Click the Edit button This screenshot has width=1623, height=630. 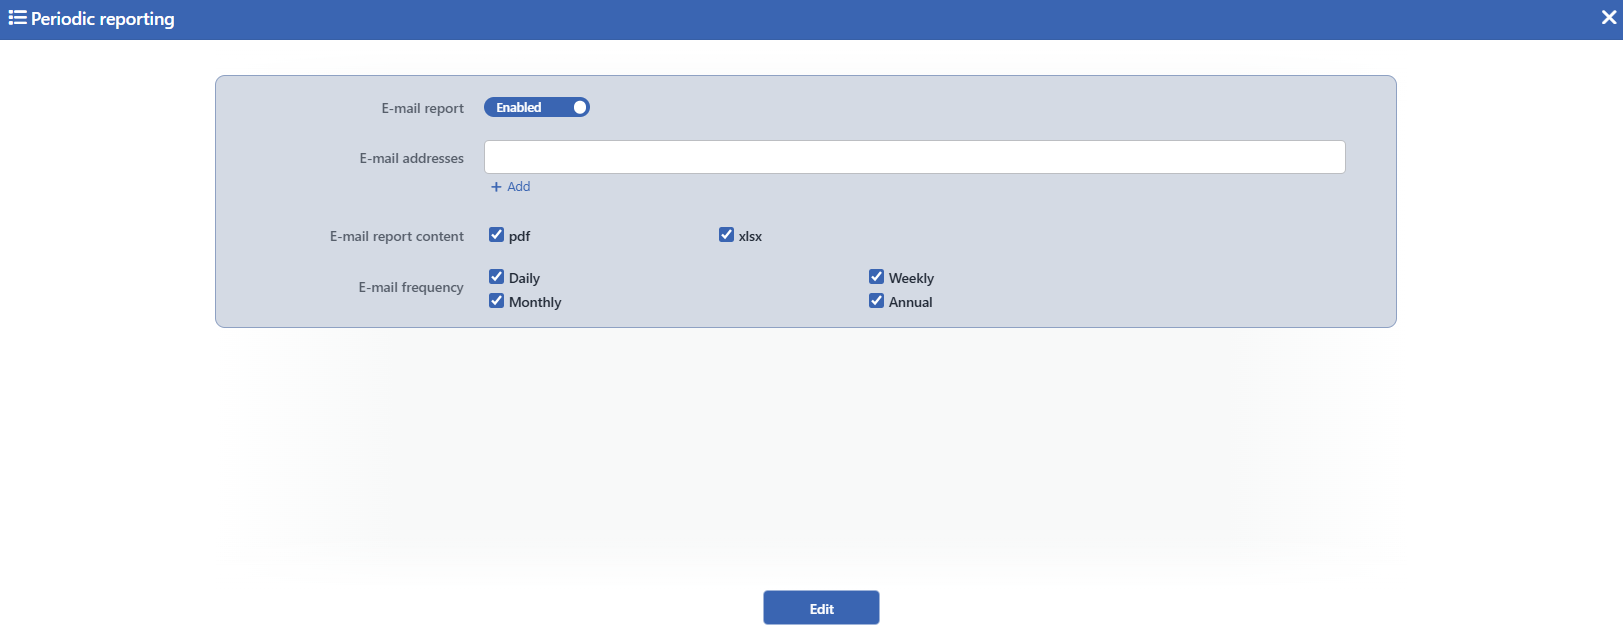(x=821, y=608)
